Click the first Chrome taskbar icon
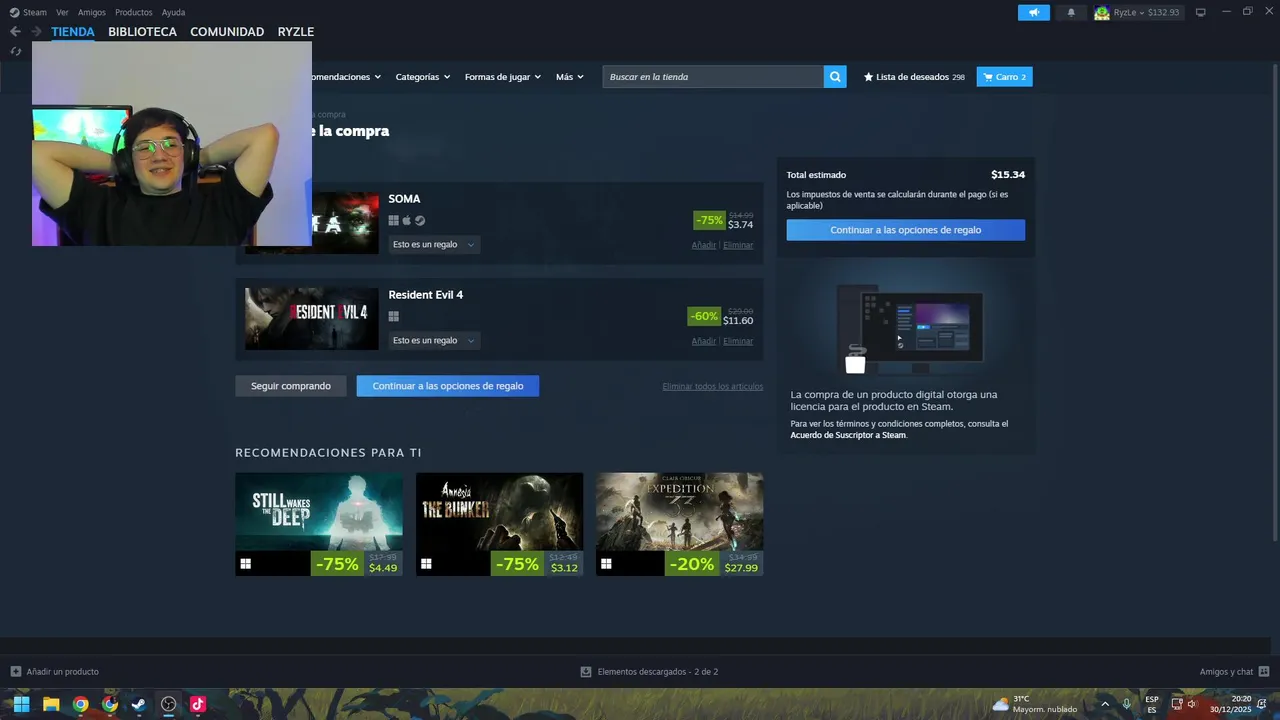1280x720 pixels. (x=80, y=704)
